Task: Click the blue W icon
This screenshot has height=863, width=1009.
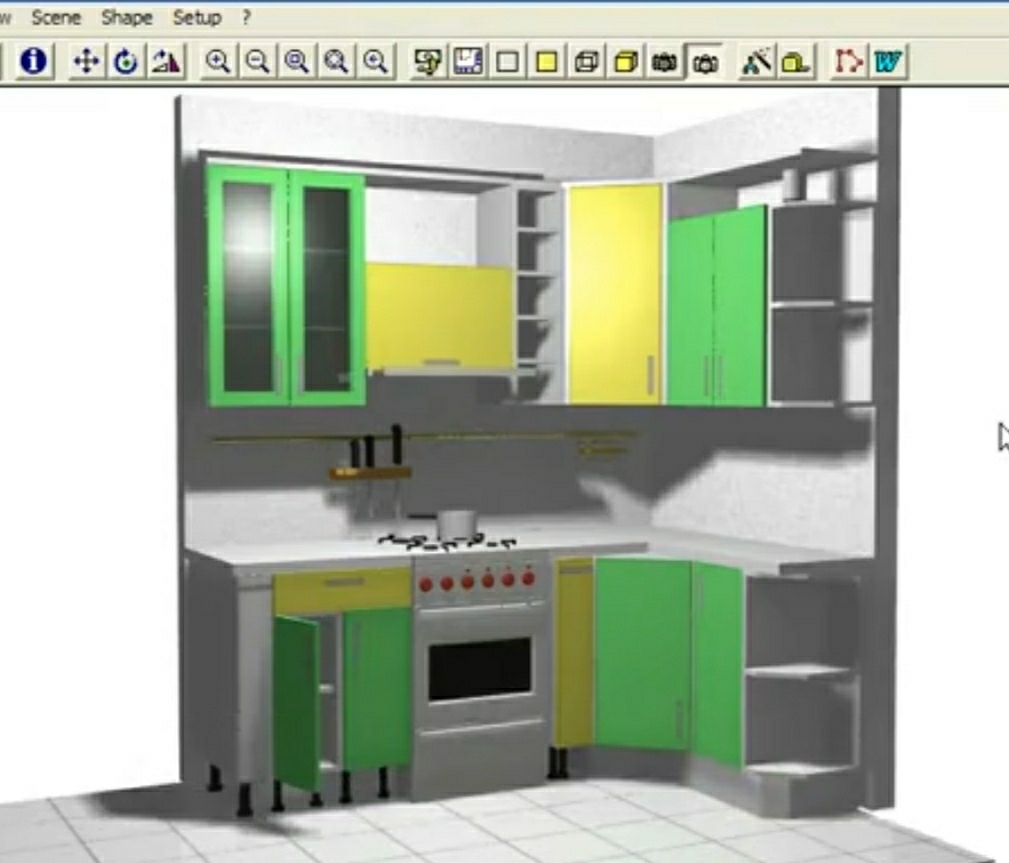Action: click(887, 62)
